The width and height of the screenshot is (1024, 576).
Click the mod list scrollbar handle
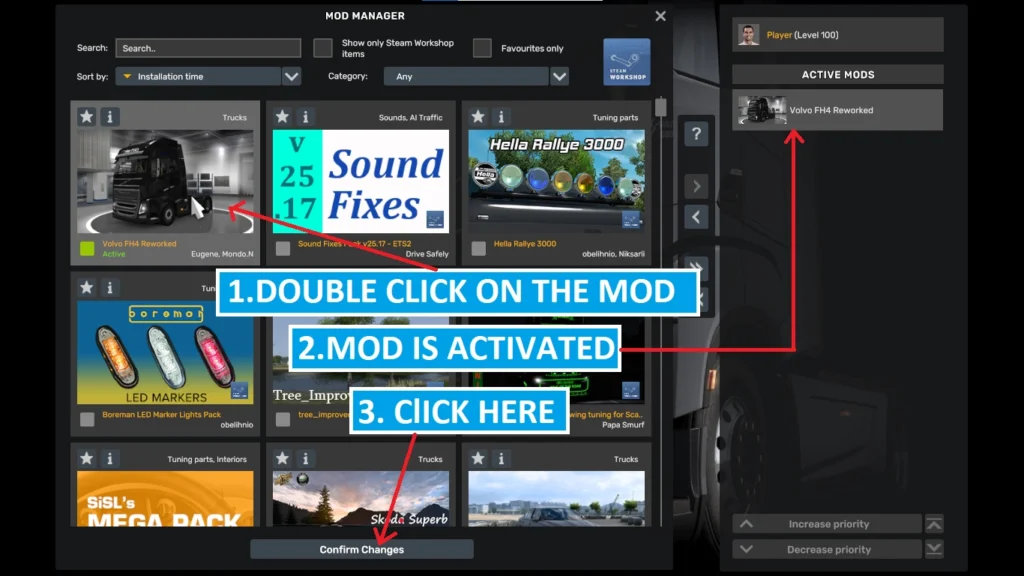pyautogui.click(x=660, y=107)
